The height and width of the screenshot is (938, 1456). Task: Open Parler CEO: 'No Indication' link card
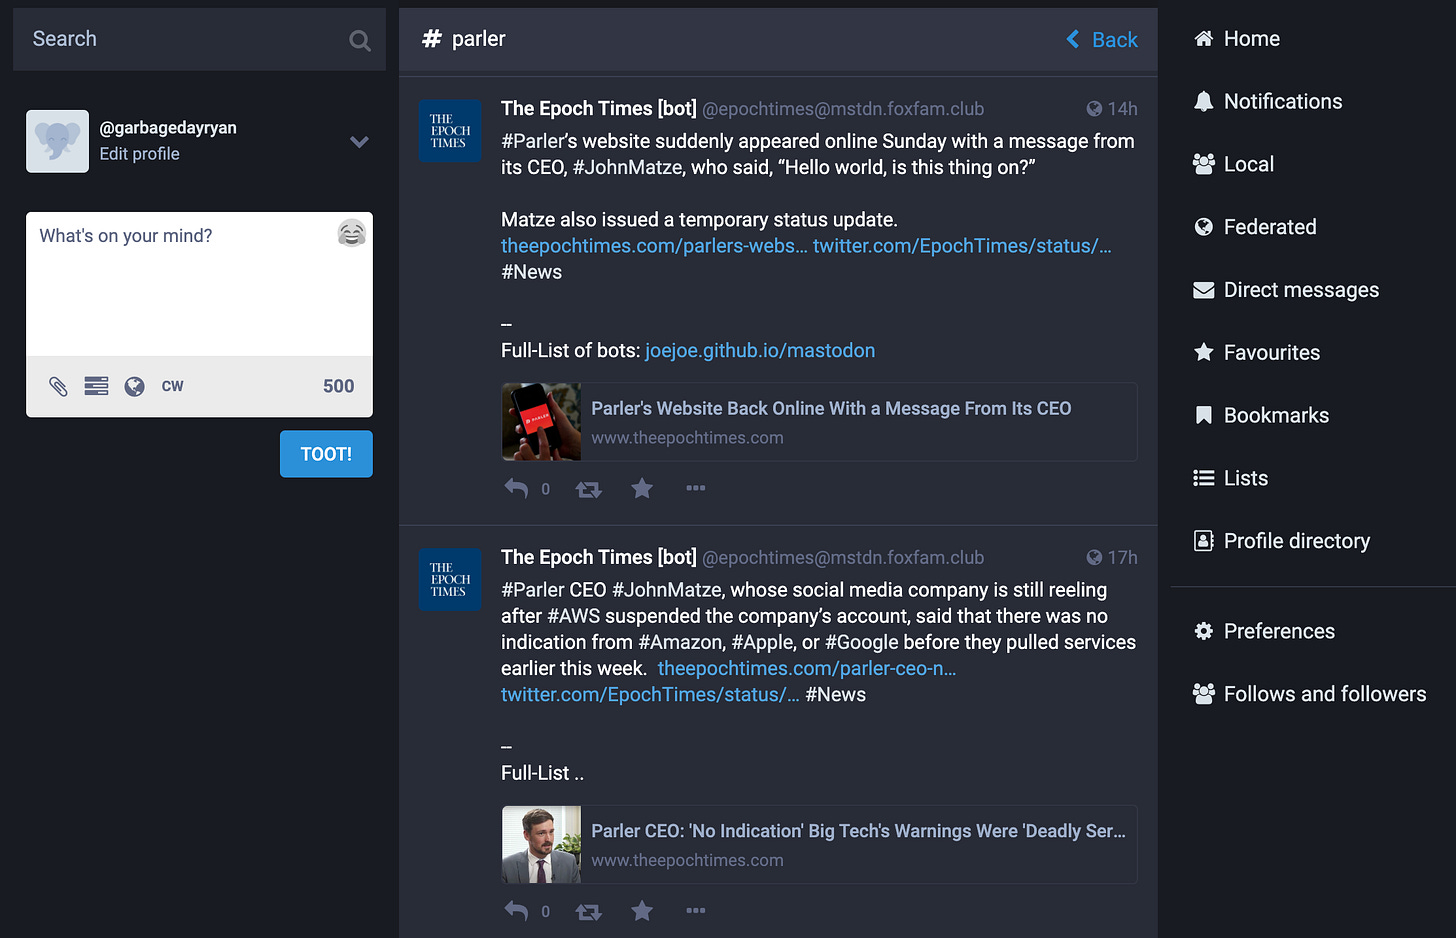point(819,845)
